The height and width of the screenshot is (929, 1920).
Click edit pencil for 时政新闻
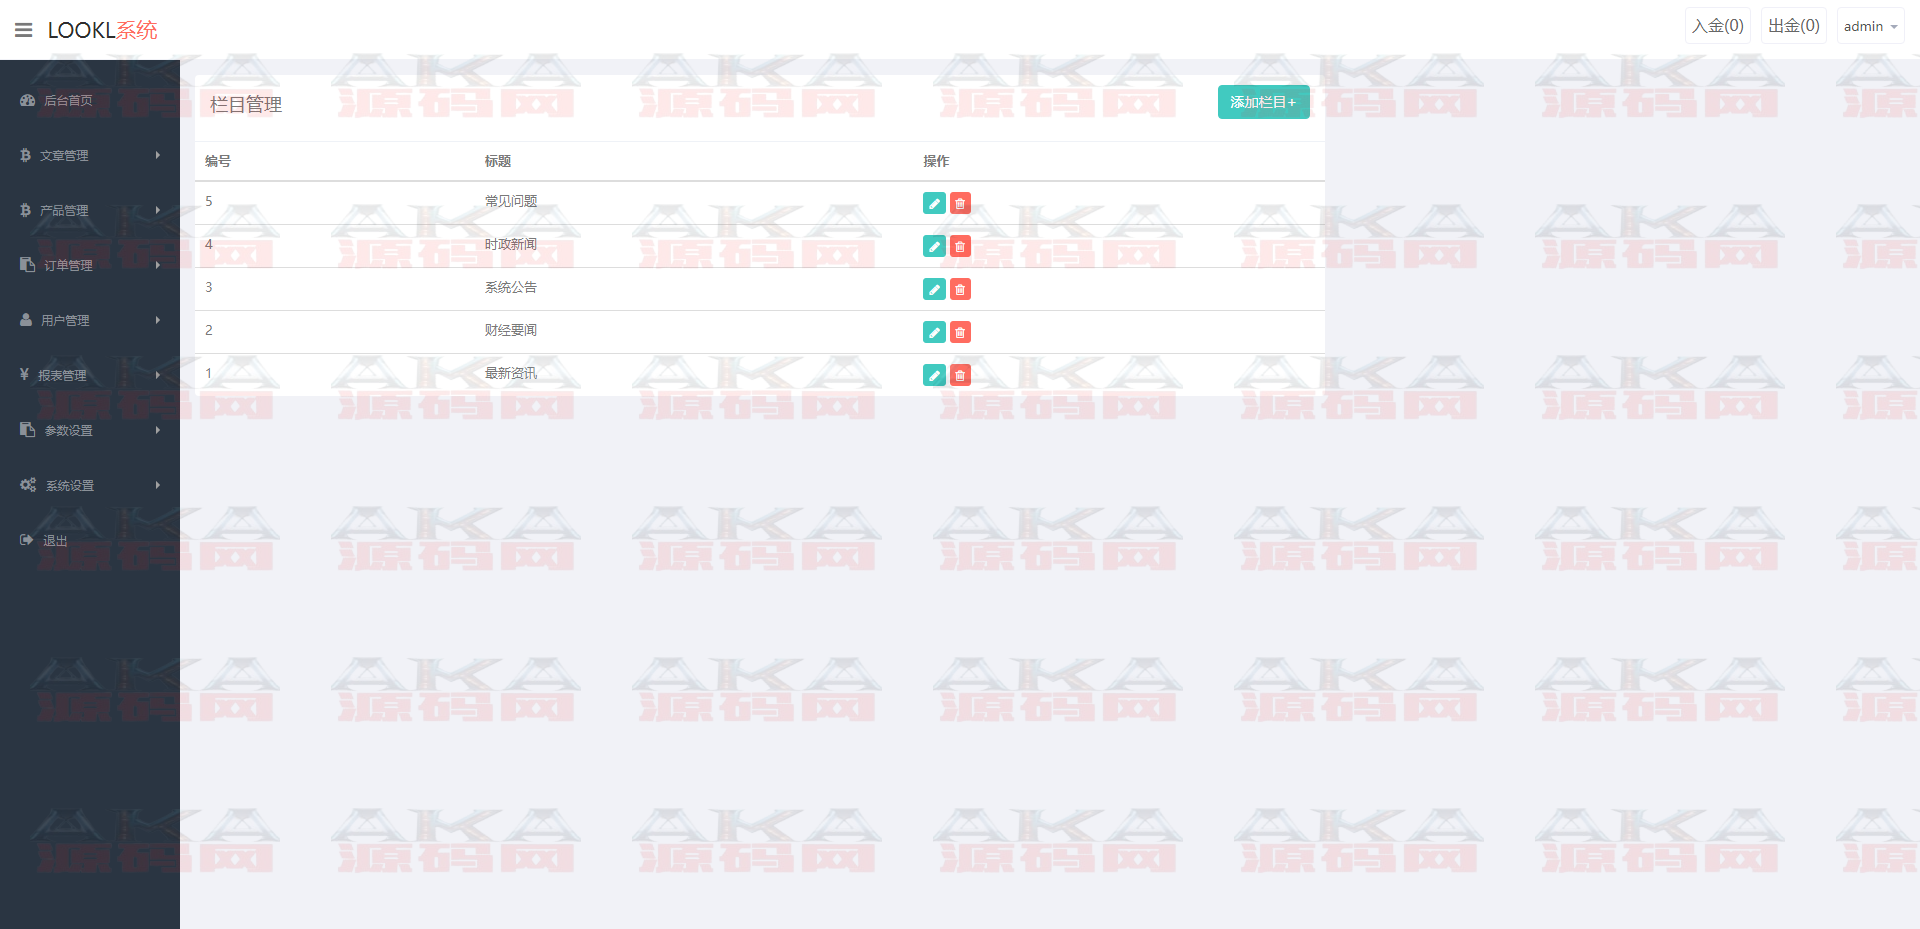coord(934,246)
